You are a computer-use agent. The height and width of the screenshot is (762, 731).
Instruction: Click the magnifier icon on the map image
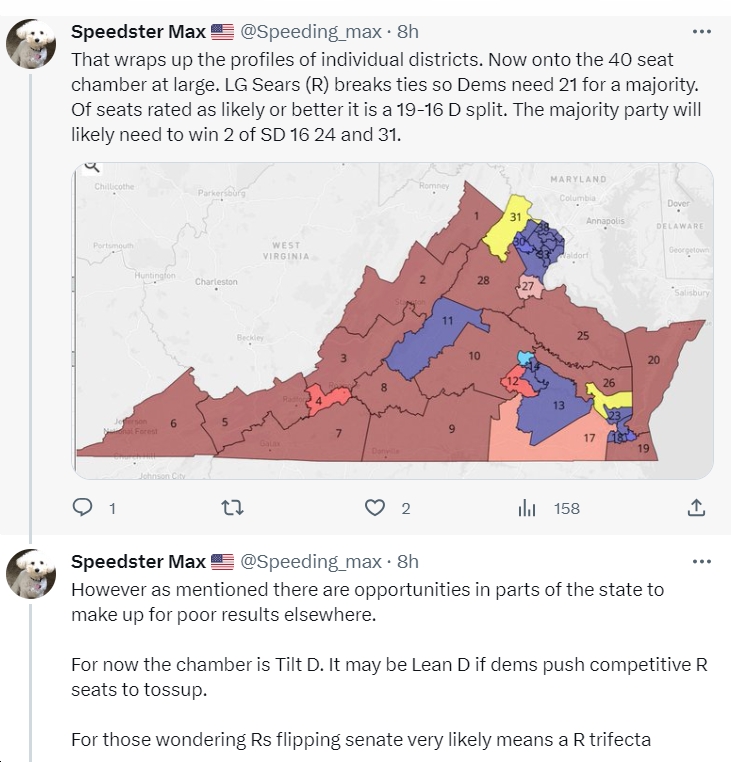click(x=92, y=167)
